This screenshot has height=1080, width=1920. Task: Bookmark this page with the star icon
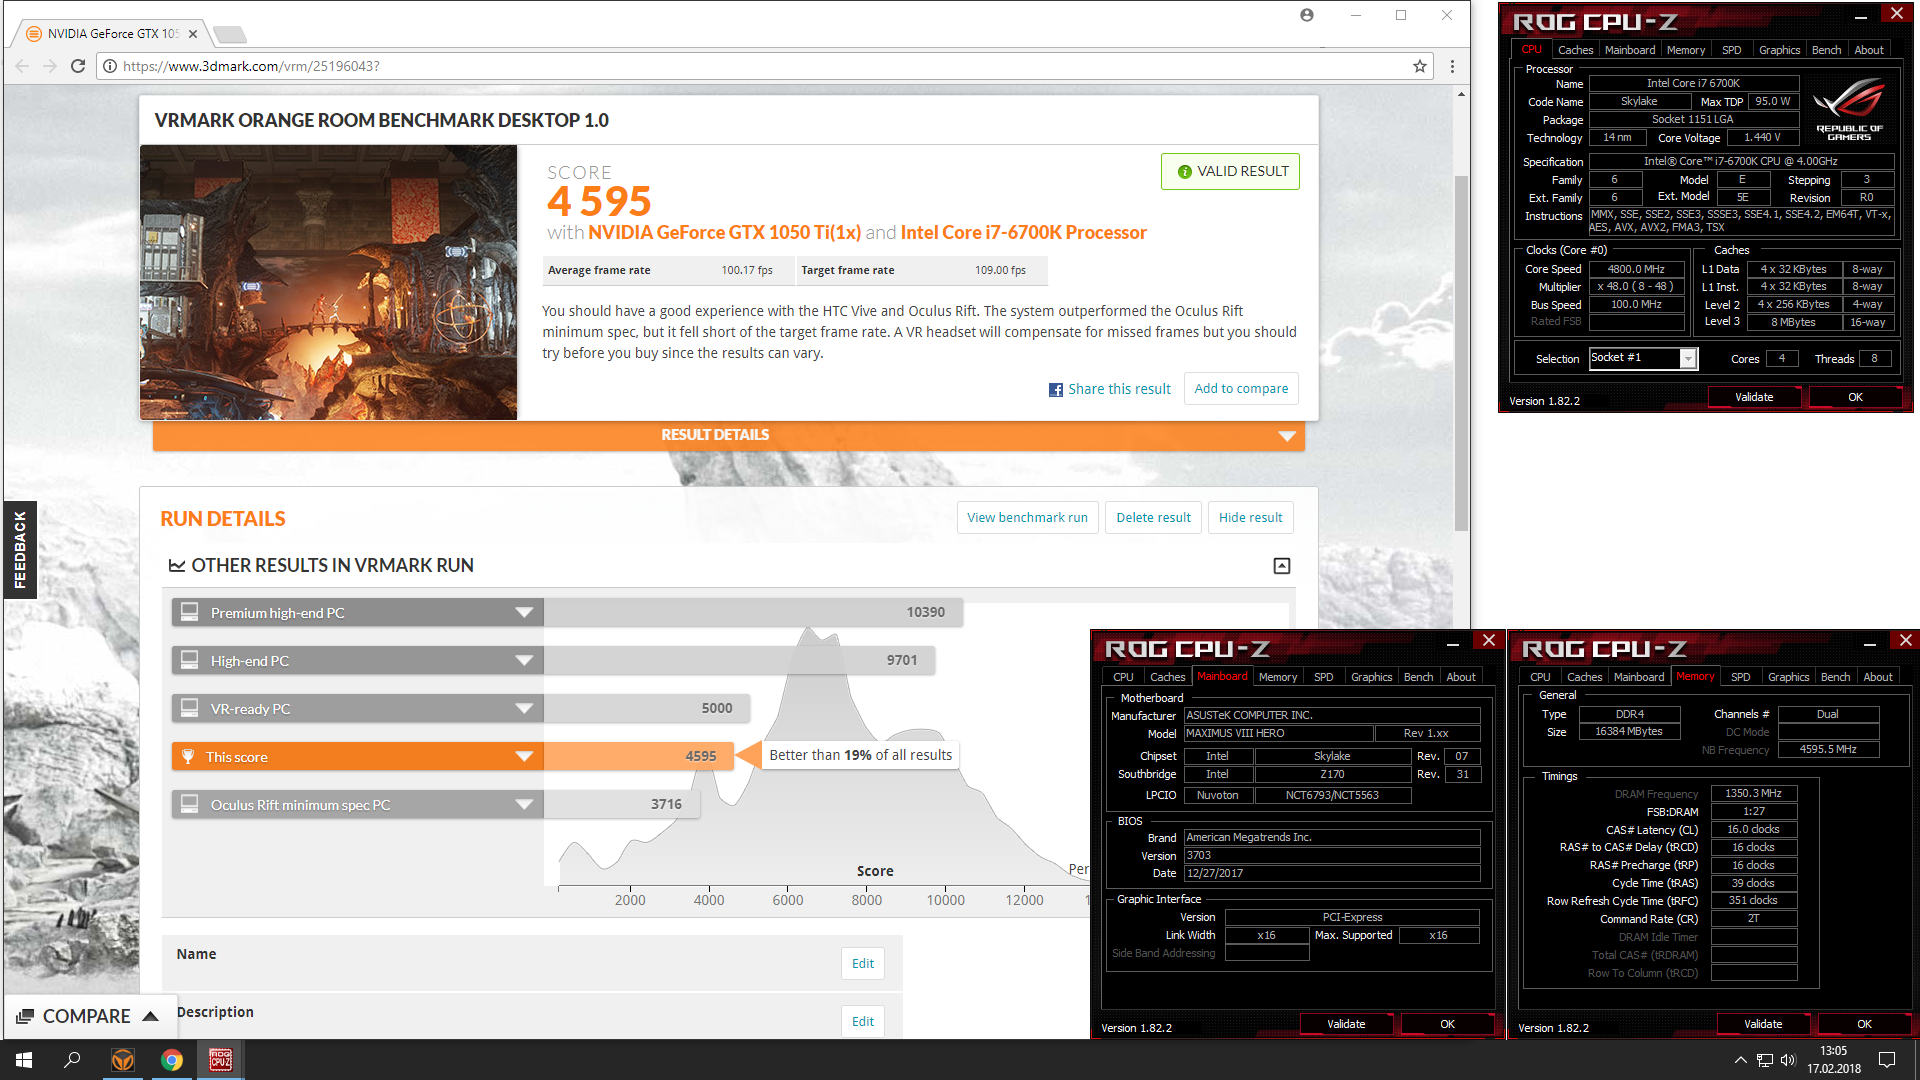tap(1420, 66)
